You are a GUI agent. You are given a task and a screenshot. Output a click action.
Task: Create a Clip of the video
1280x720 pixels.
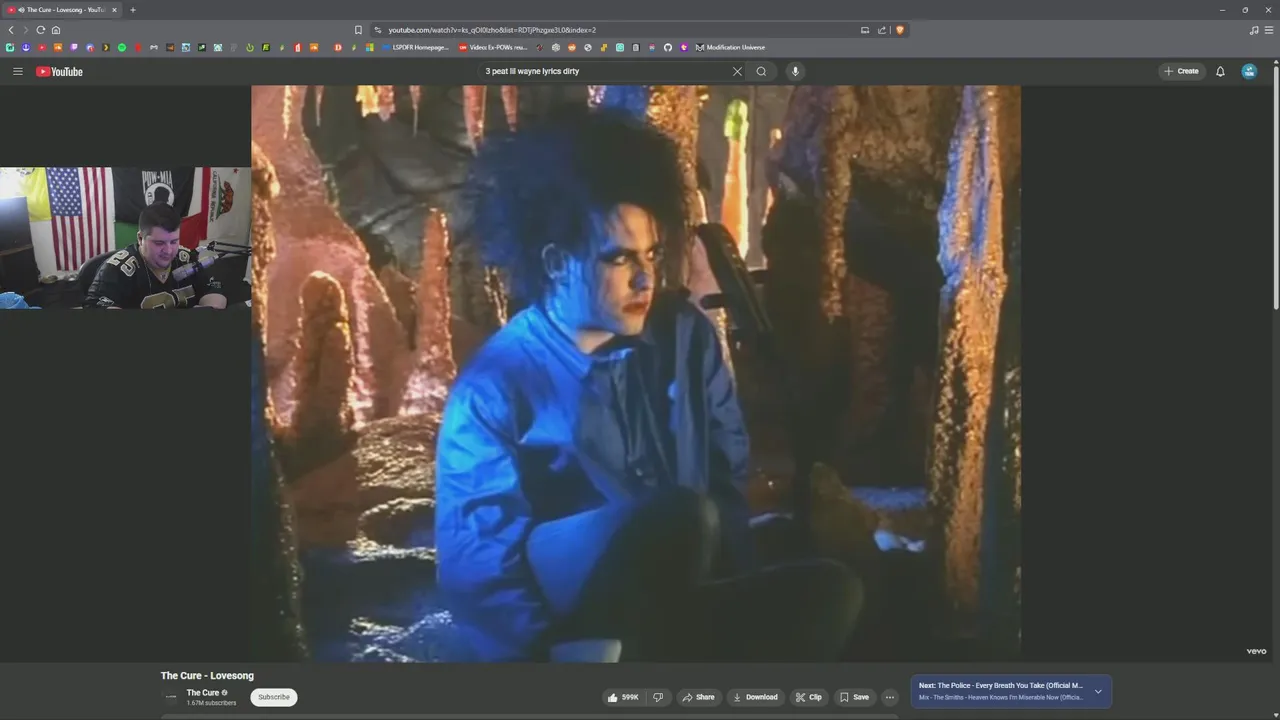809,697
